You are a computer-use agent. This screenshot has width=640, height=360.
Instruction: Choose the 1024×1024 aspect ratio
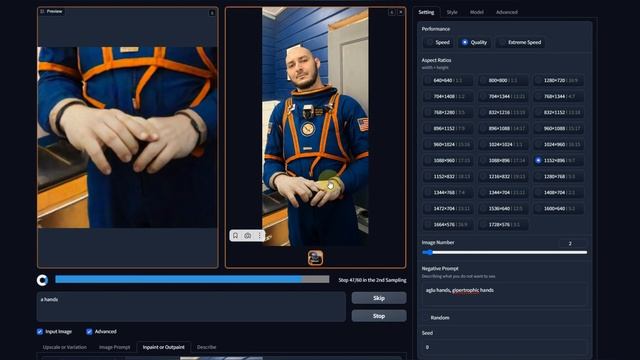[x=503, y=144]
